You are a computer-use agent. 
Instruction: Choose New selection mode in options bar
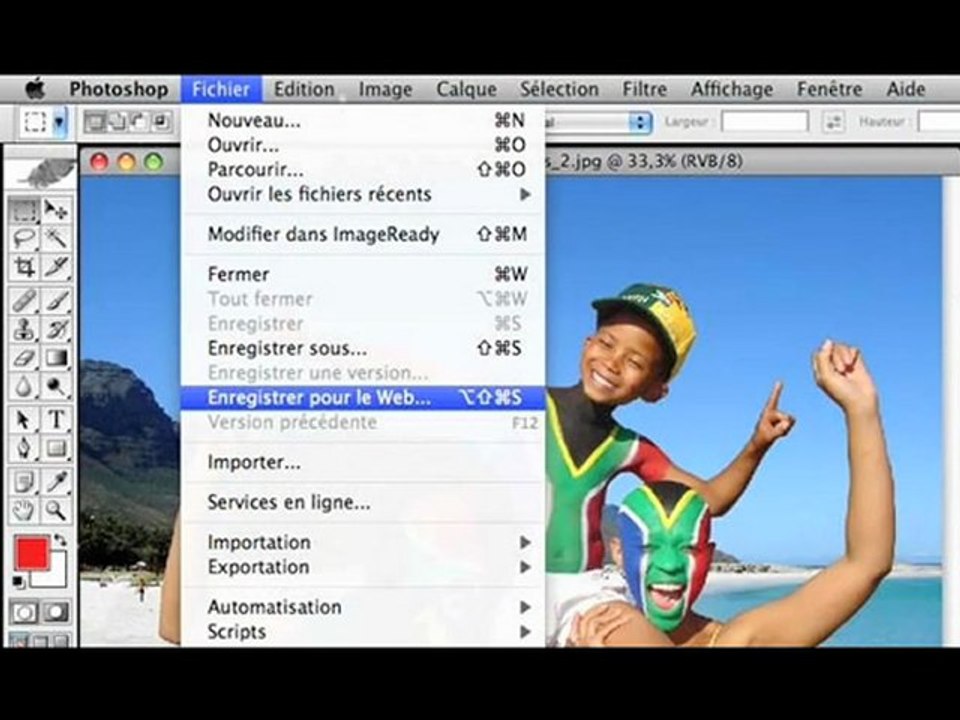(95, 122)
